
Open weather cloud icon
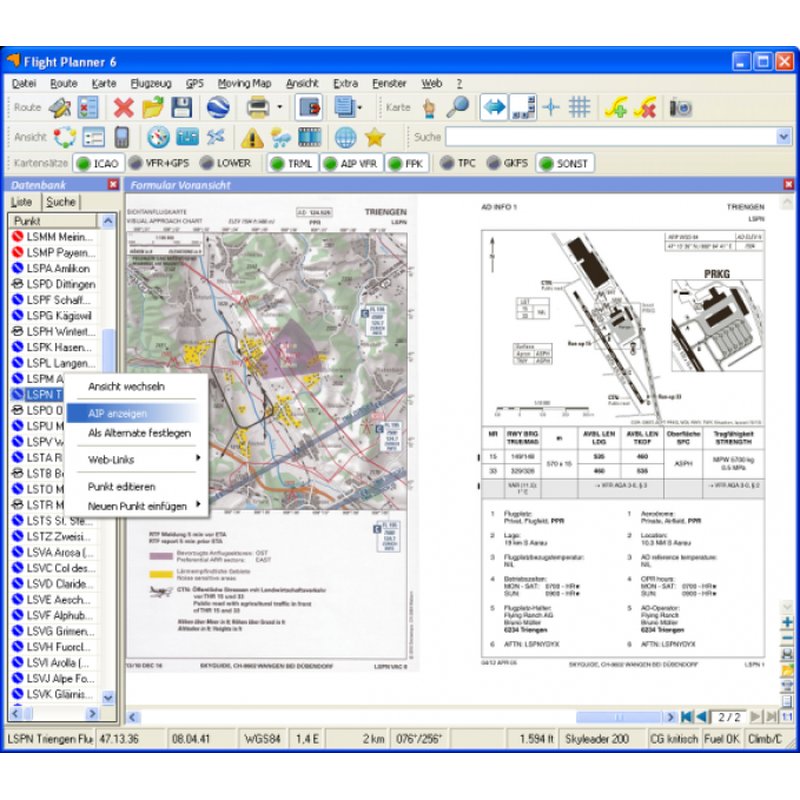click(281, 137)
